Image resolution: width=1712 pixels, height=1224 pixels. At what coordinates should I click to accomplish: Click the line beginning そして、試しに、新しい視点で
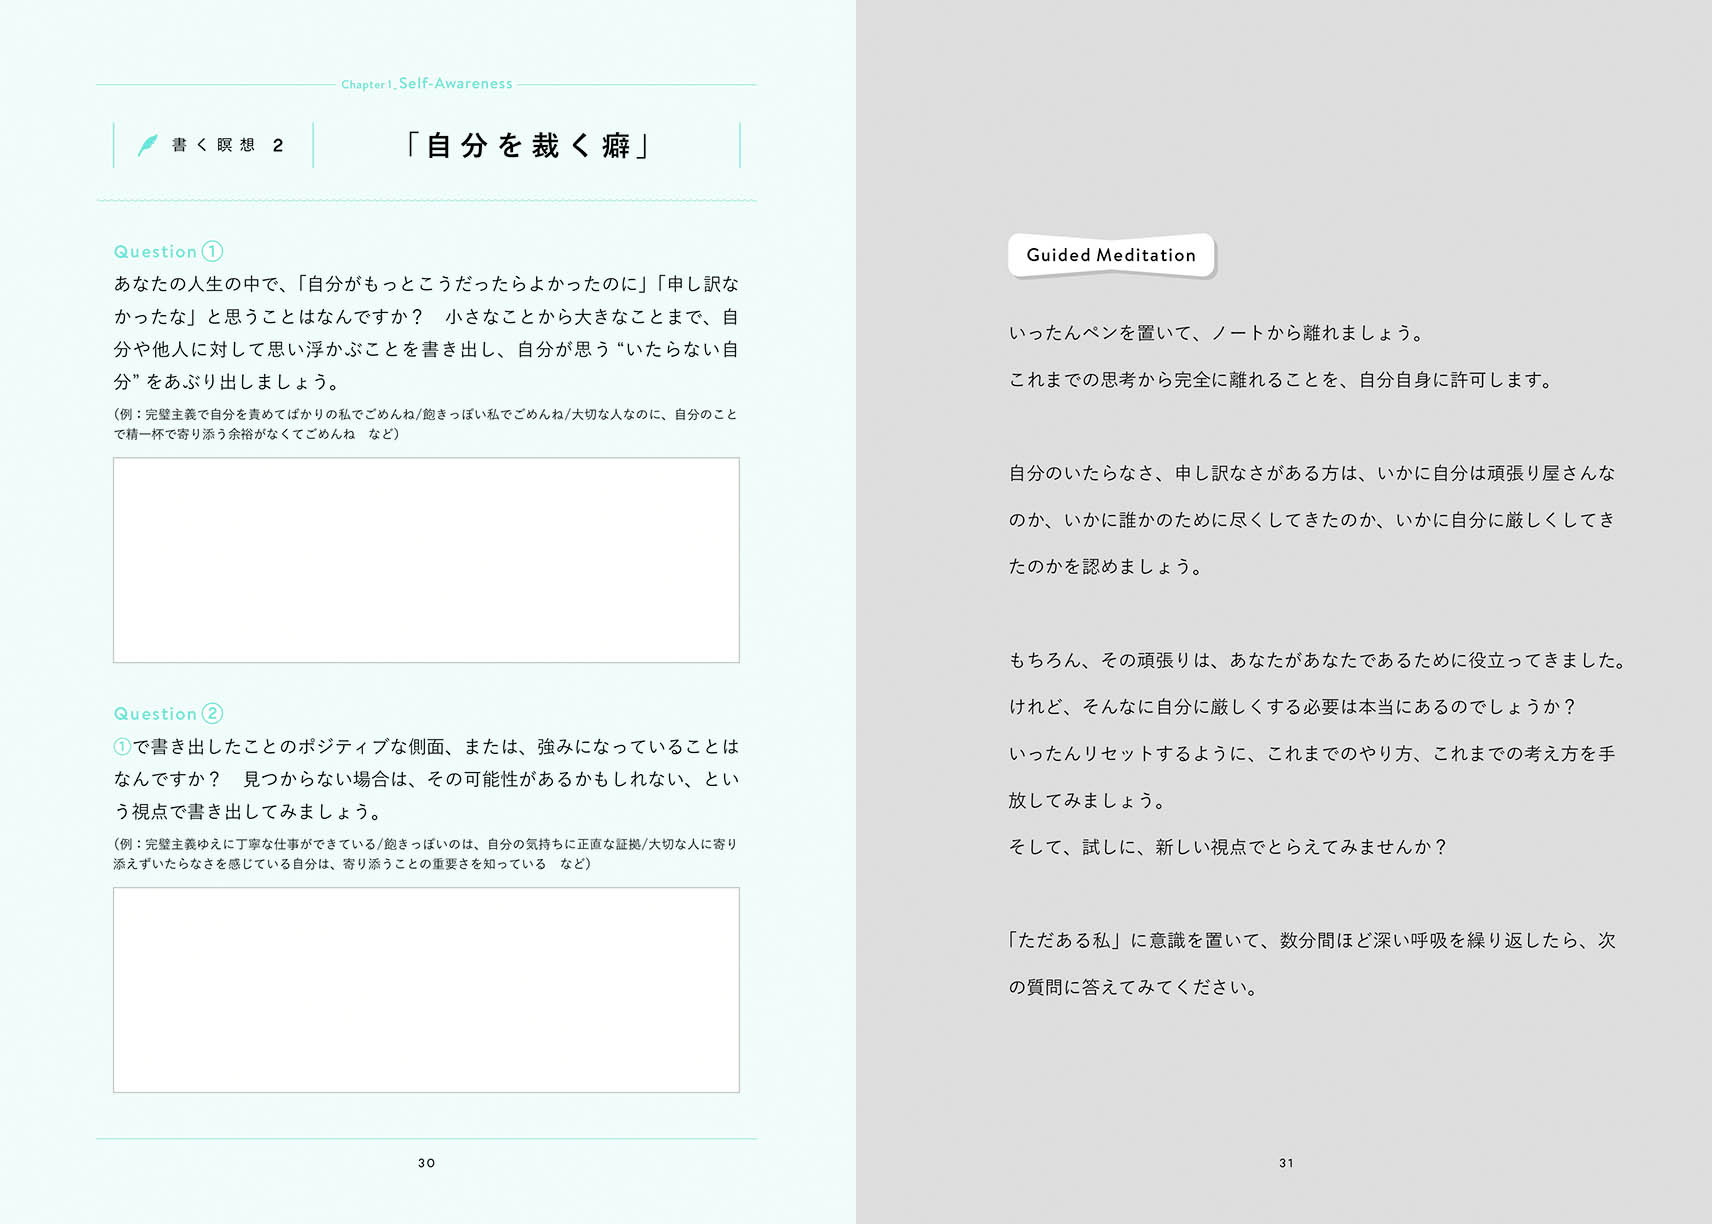pos(1227,847)
